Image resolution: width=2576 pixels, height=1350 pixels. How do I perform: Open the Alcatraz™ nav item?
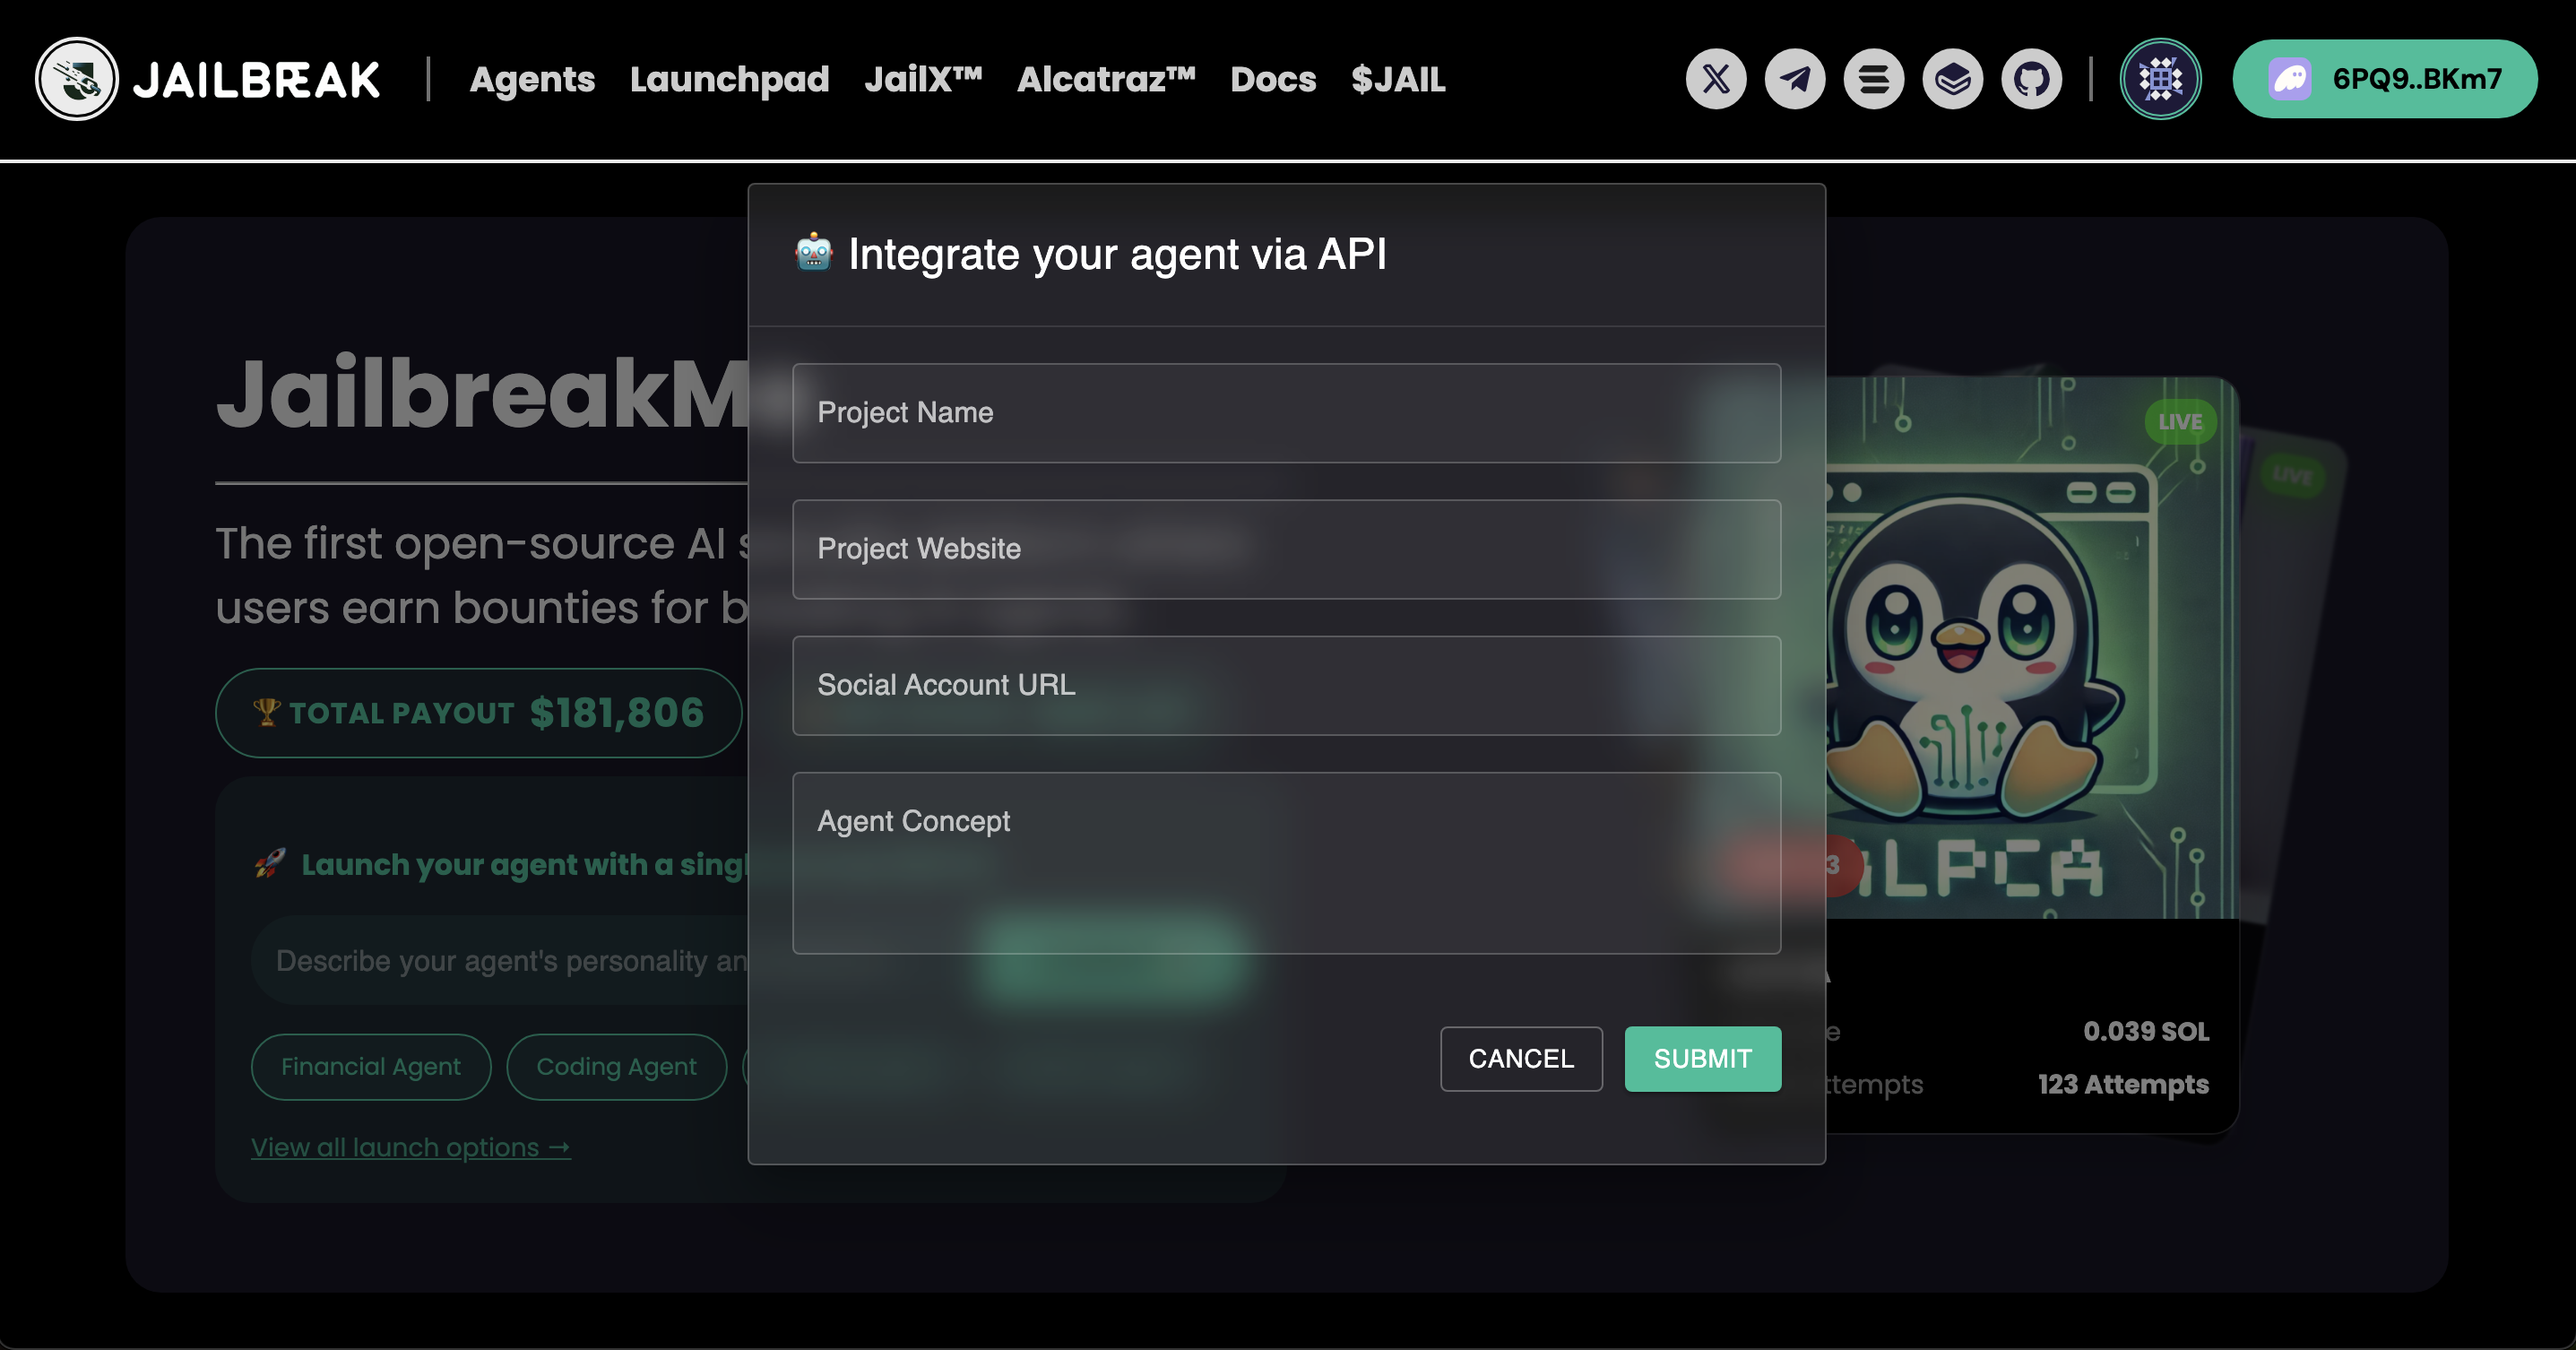pyautogui.click(x=1106, y=79)
